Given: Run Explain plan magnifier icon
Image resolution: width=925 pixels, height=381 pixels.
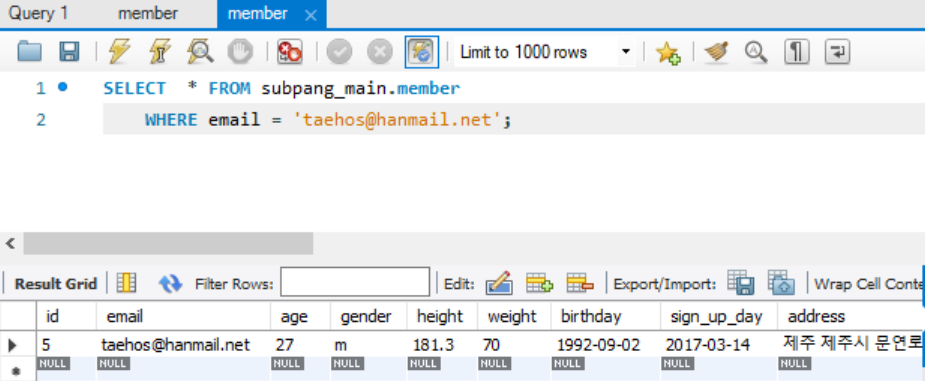Looking at the screenshot, I should tap(200, 52).
